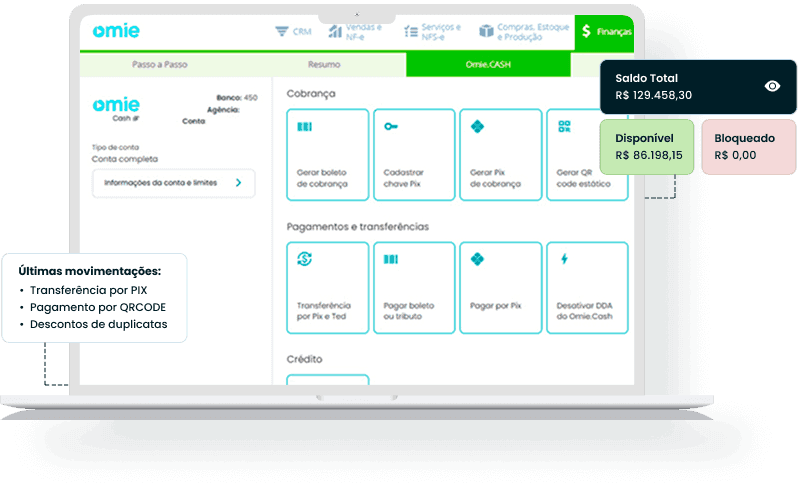Screen dimensions: 798x490
Task: Click the Tipo de conta label
Action: pyautogui.click(x=115, y=148)
